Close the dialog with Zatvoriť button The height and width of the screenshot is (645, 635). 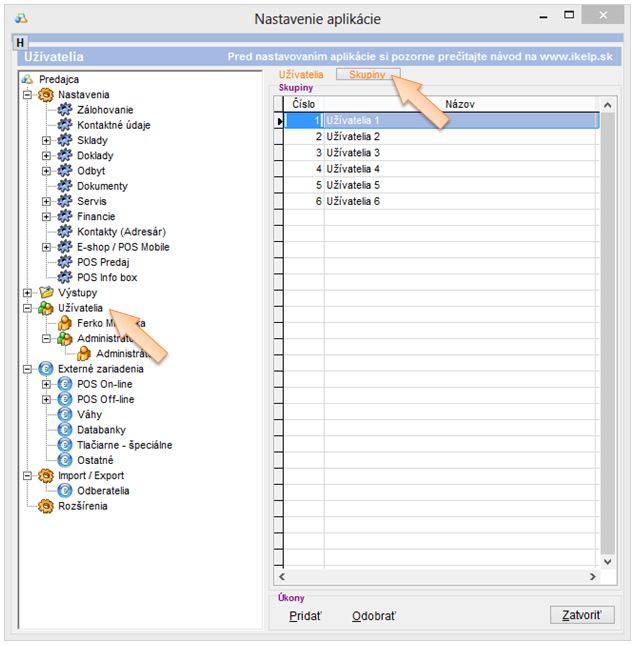581,615
